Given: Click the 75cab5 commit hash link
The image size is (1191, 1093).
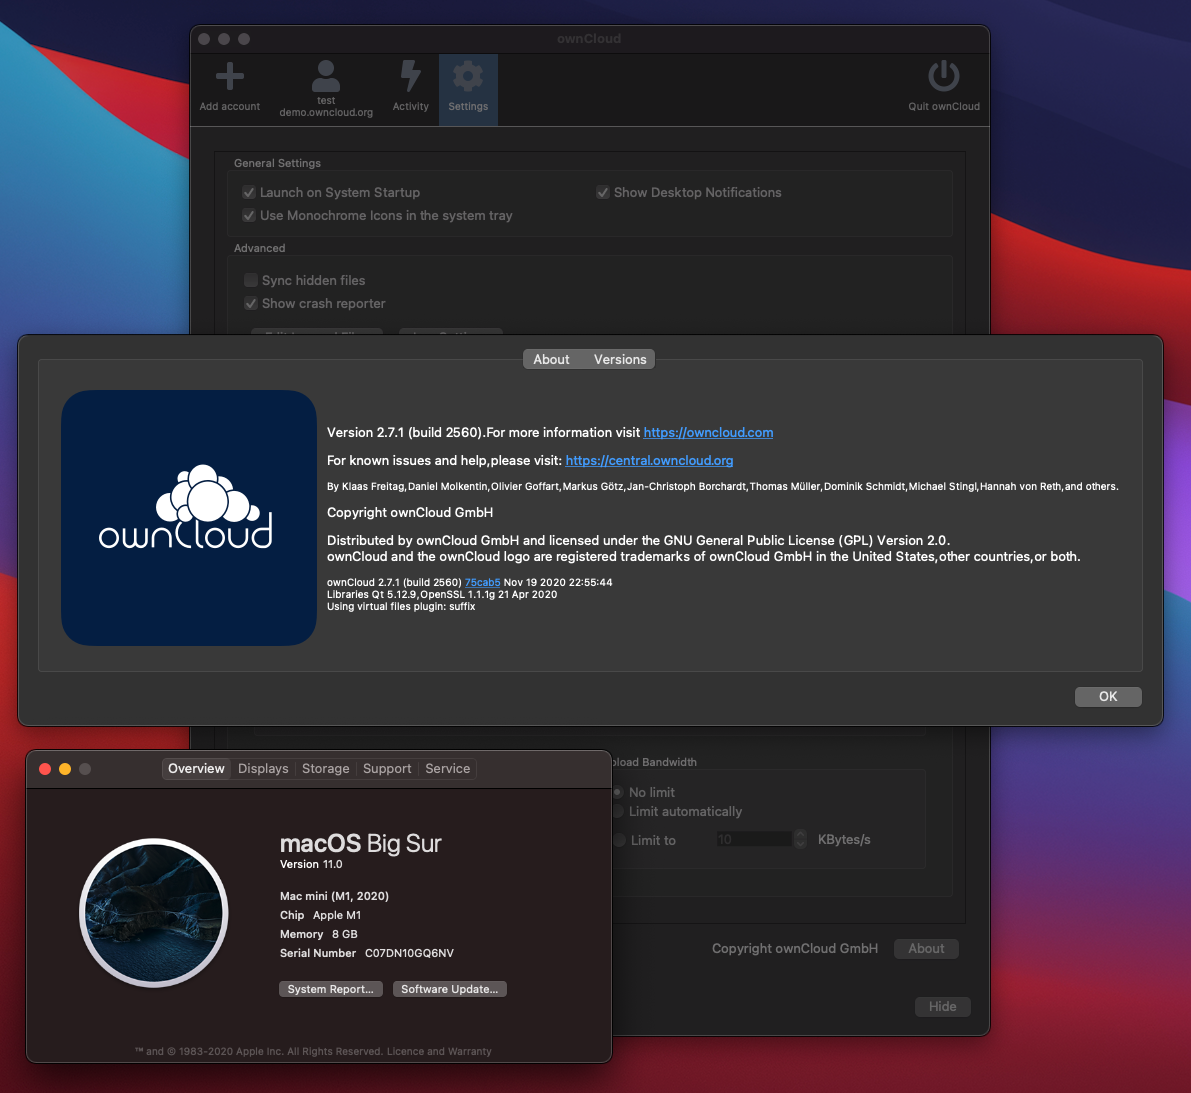Looking at the screenshot, I should click(x=482, y=583).
